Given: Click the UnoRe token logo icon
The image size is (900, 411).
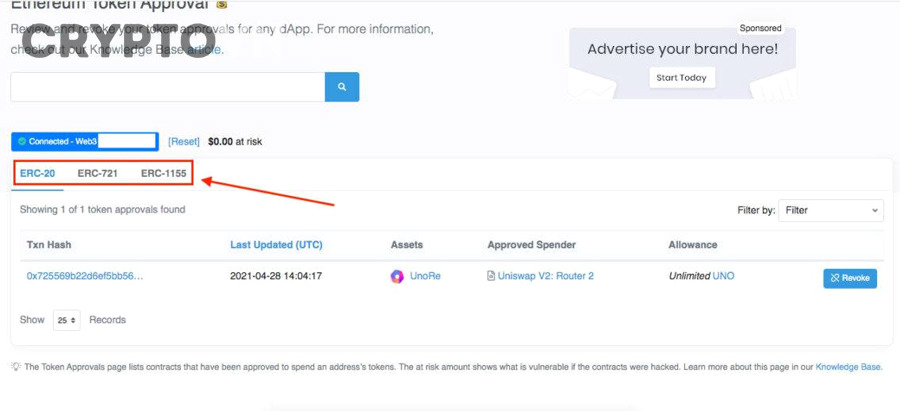Looking at the screenshot, I should 397,277.
